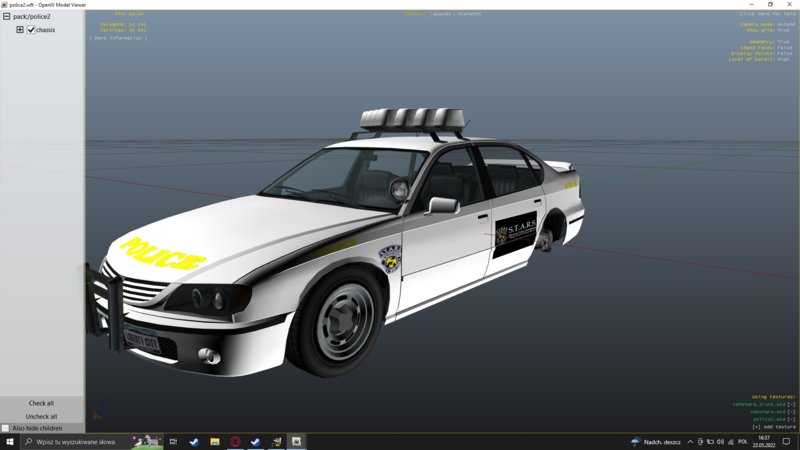Click the axis orientation gizmo in viewport

(x=99, y=410)
